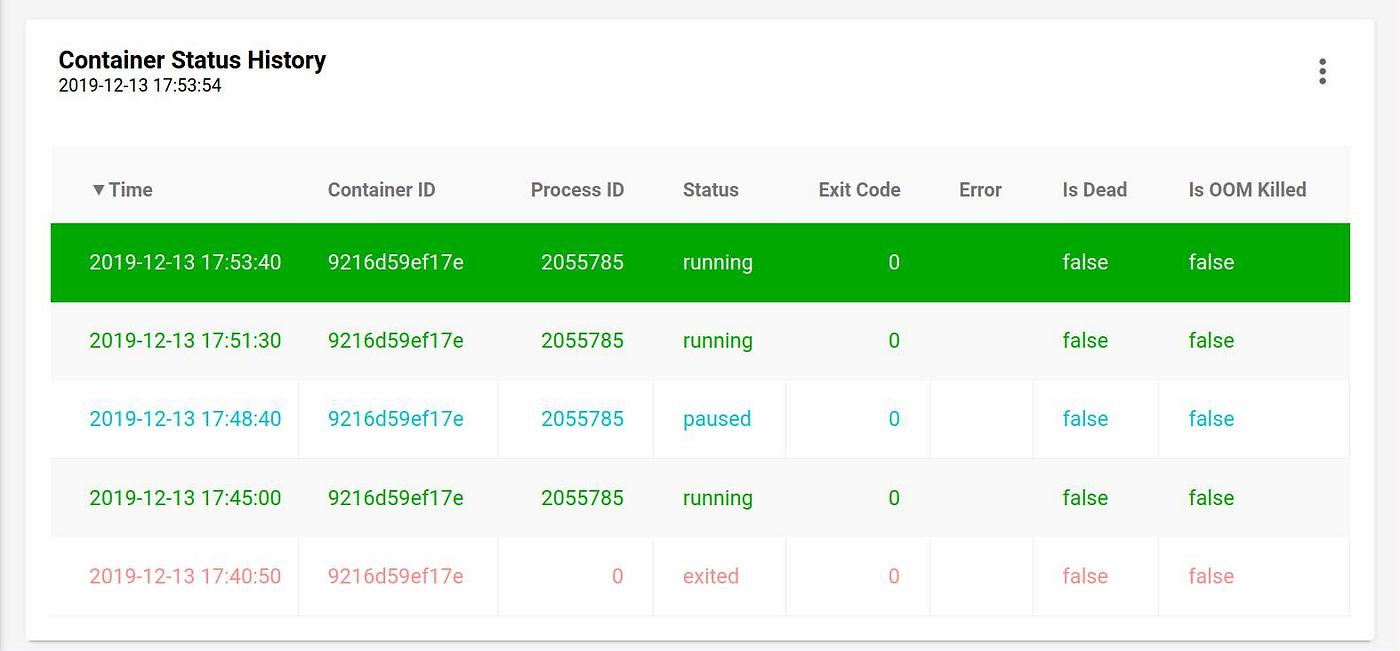Sort the table by Error column
1400x651 pixels.
980,189
